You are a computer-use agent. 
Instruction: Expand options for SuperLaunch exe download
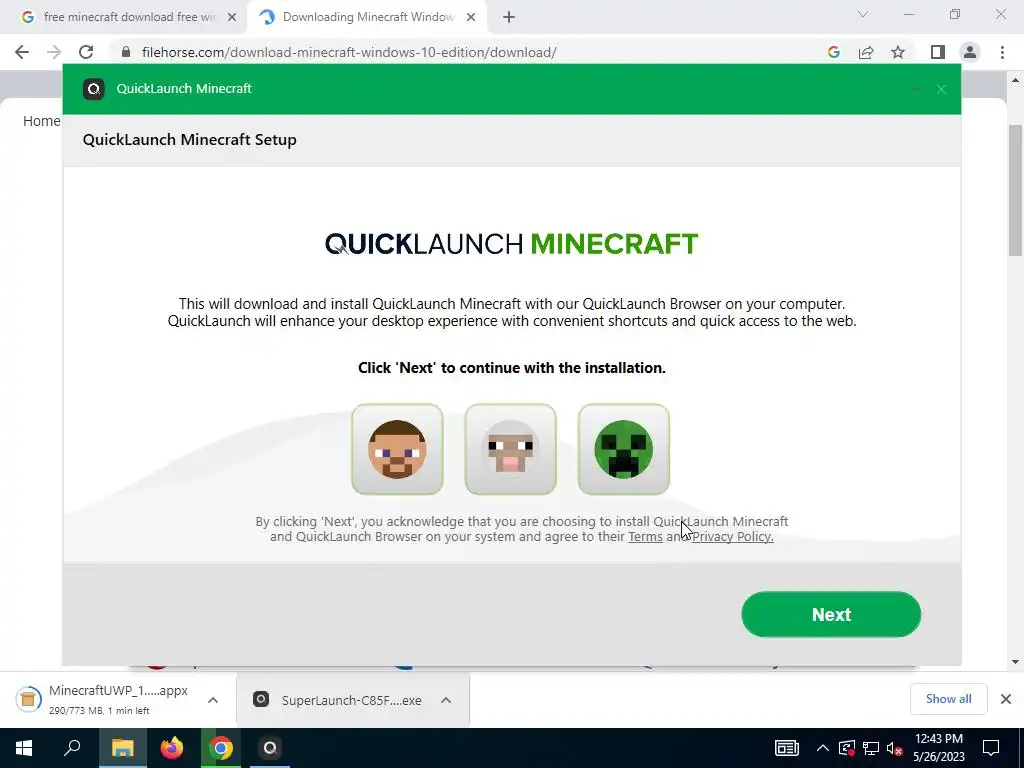446,700
